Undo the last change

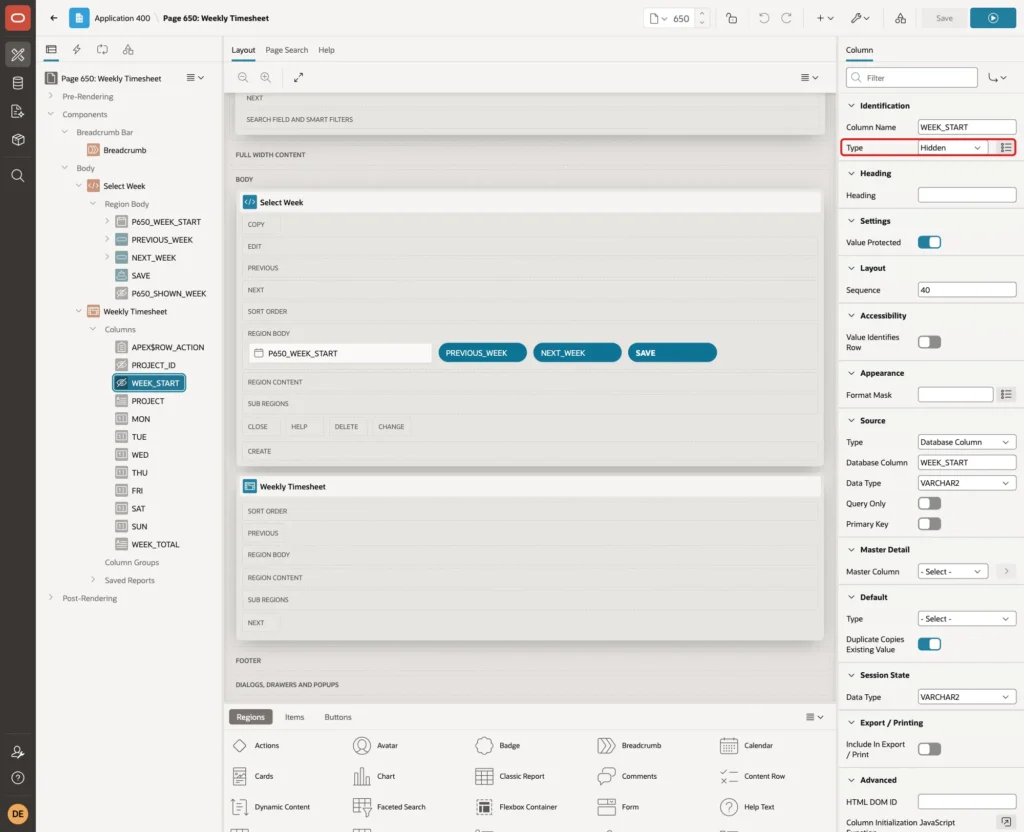coord(763,18)
